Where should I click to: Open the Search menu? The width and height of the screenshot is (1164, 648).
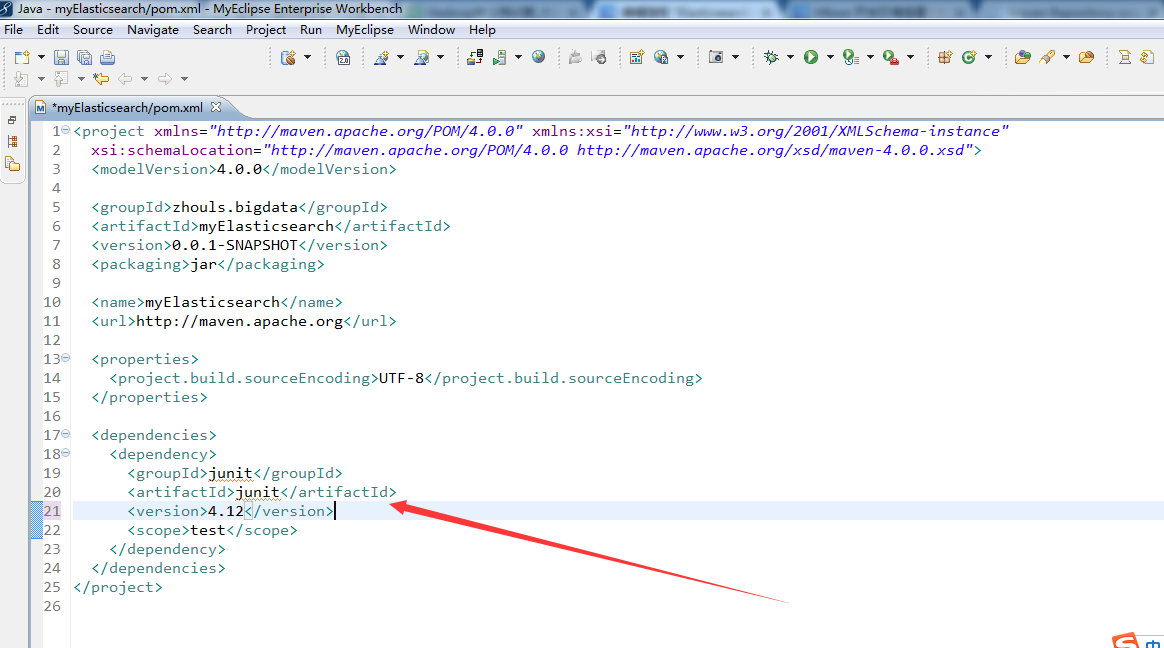[212, 30]
